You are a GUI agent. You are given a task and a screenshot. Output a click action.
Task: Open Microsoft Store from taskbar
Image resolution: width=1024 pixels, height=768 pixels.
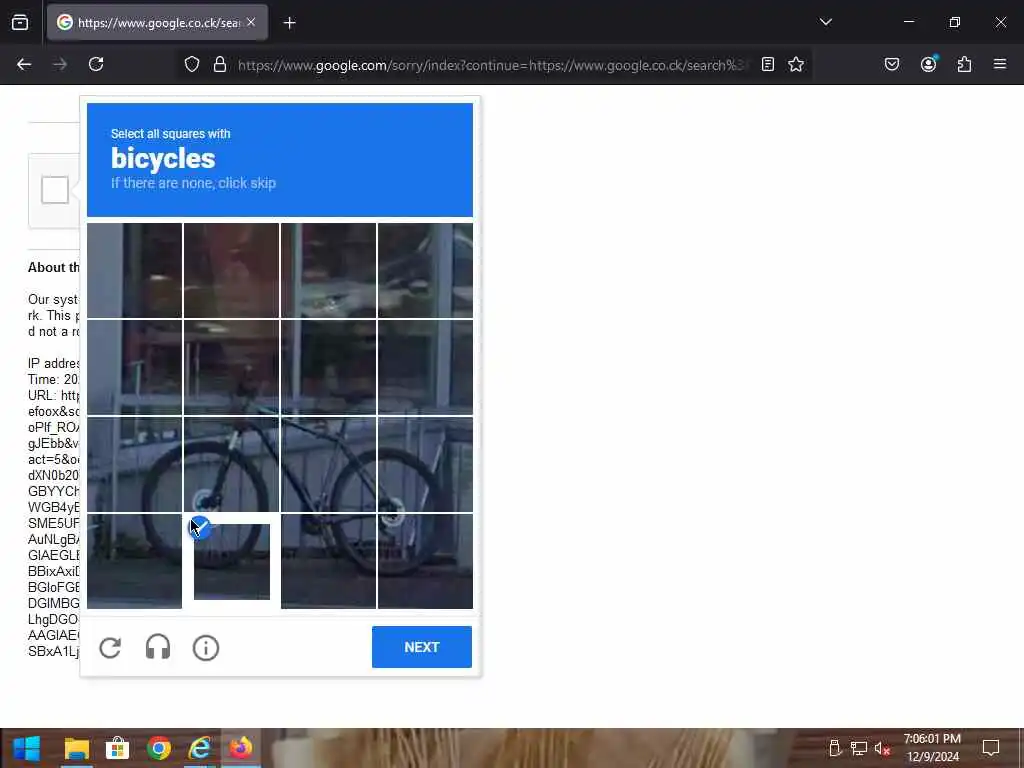[x=118, y=748]
